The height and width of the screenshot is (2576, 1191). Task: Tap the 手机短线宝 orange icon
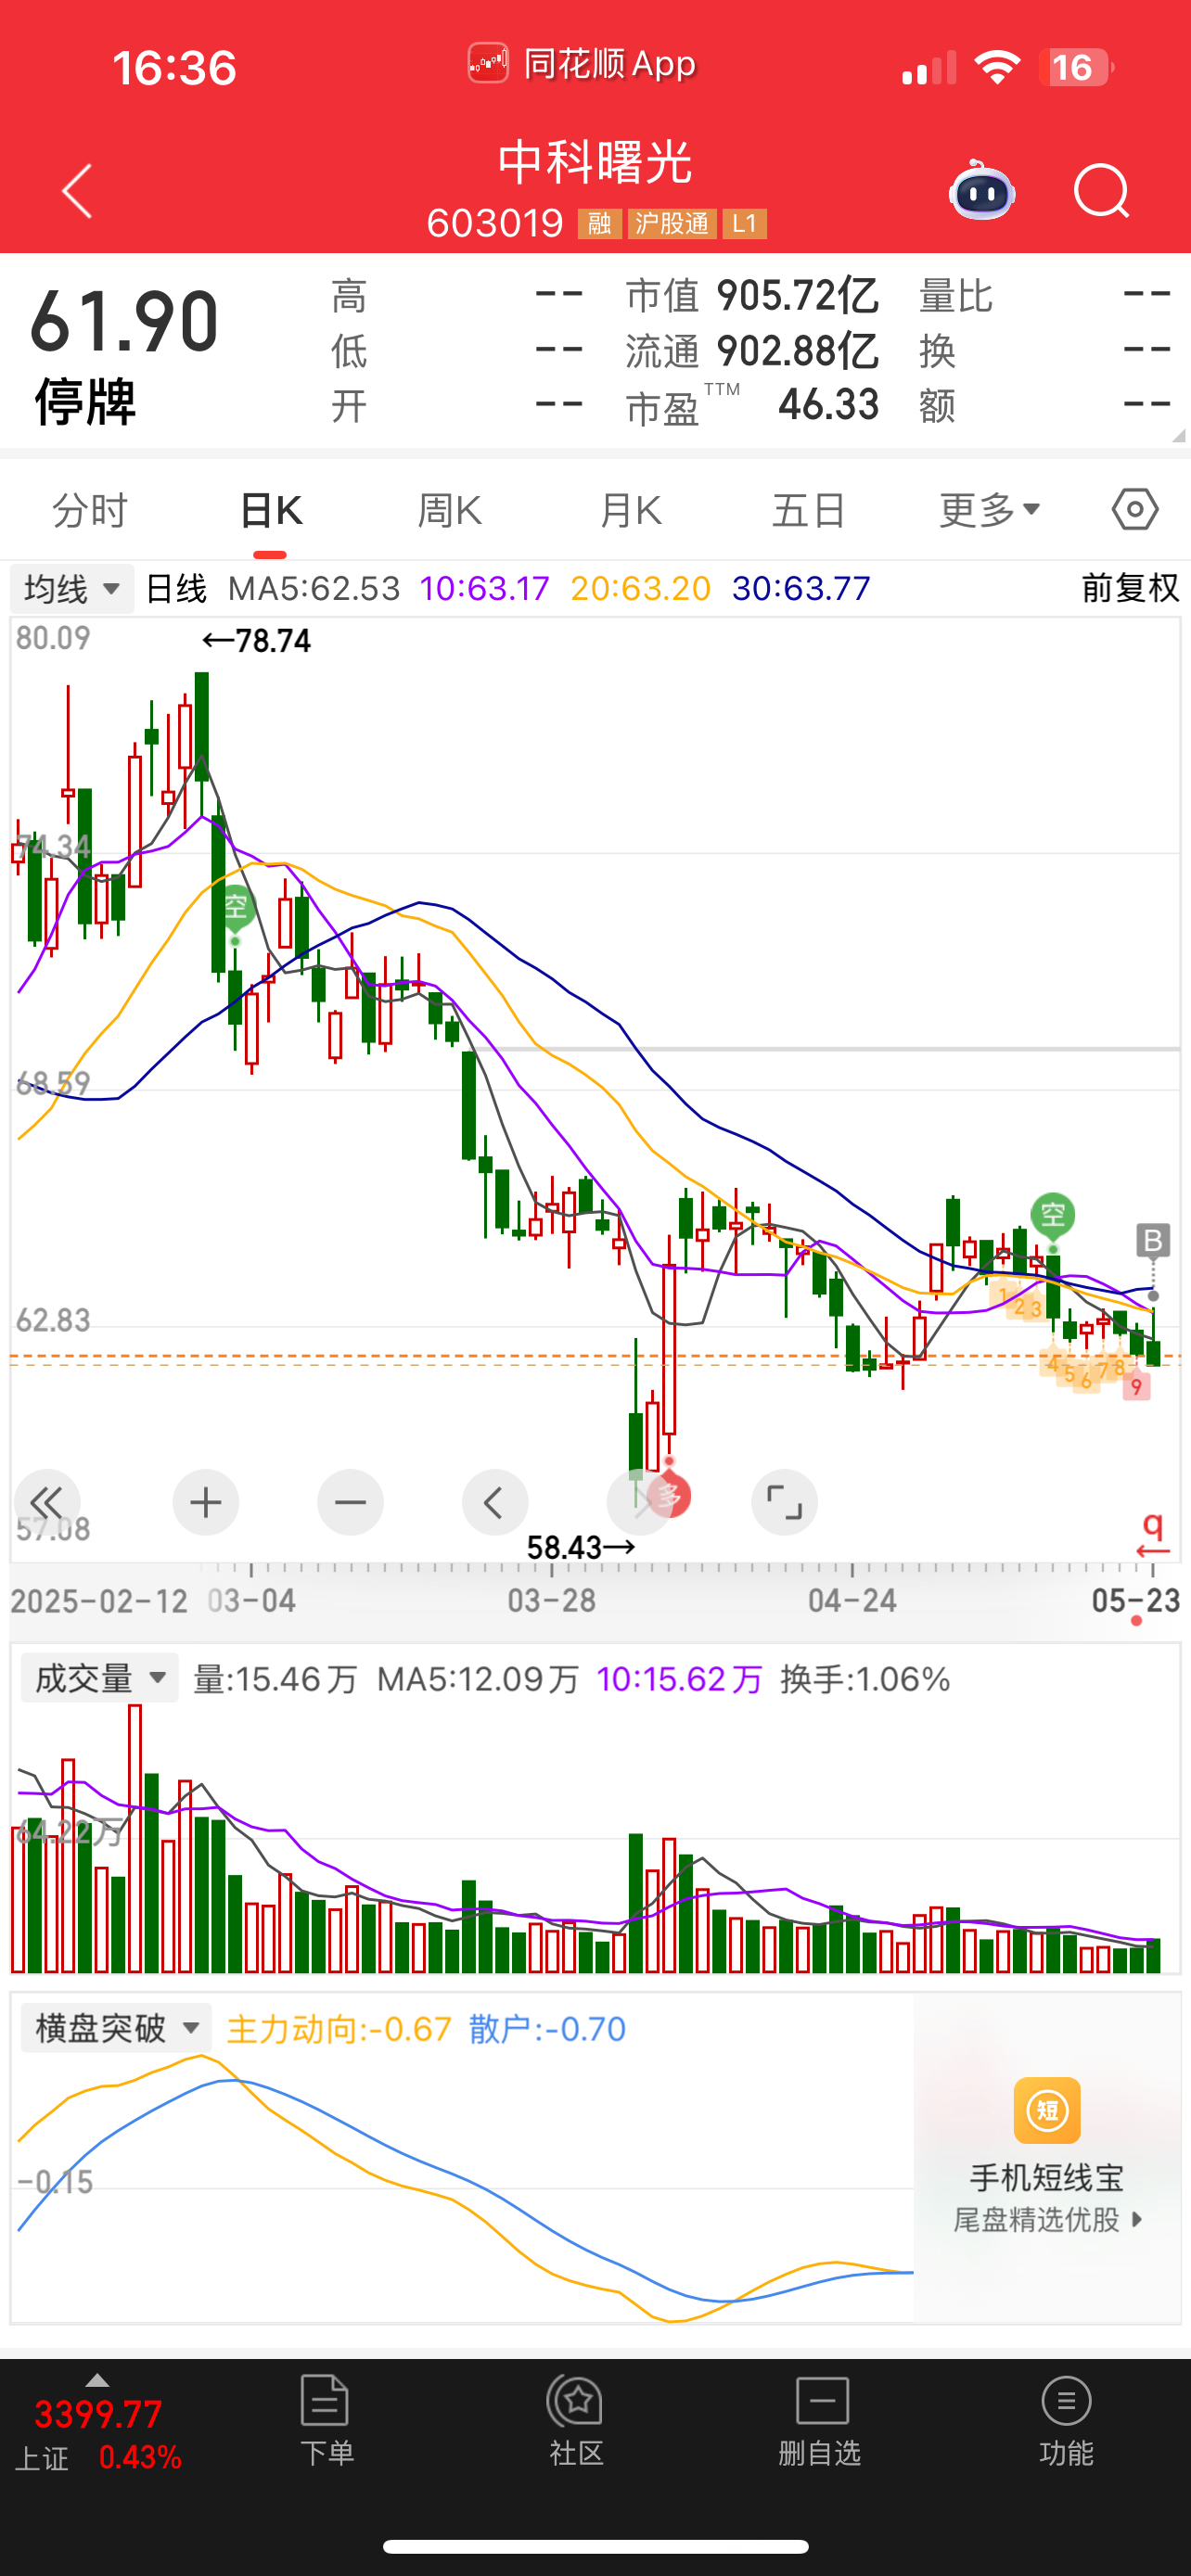point(1047,2110)
